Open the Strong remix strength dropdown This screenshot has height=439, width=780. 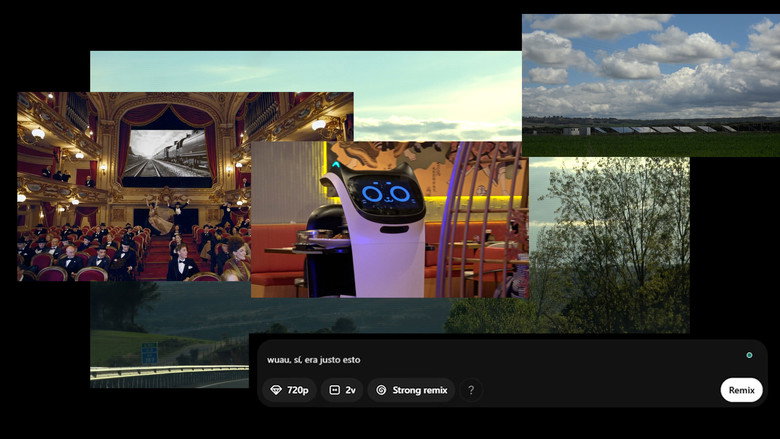coord(411,390)
